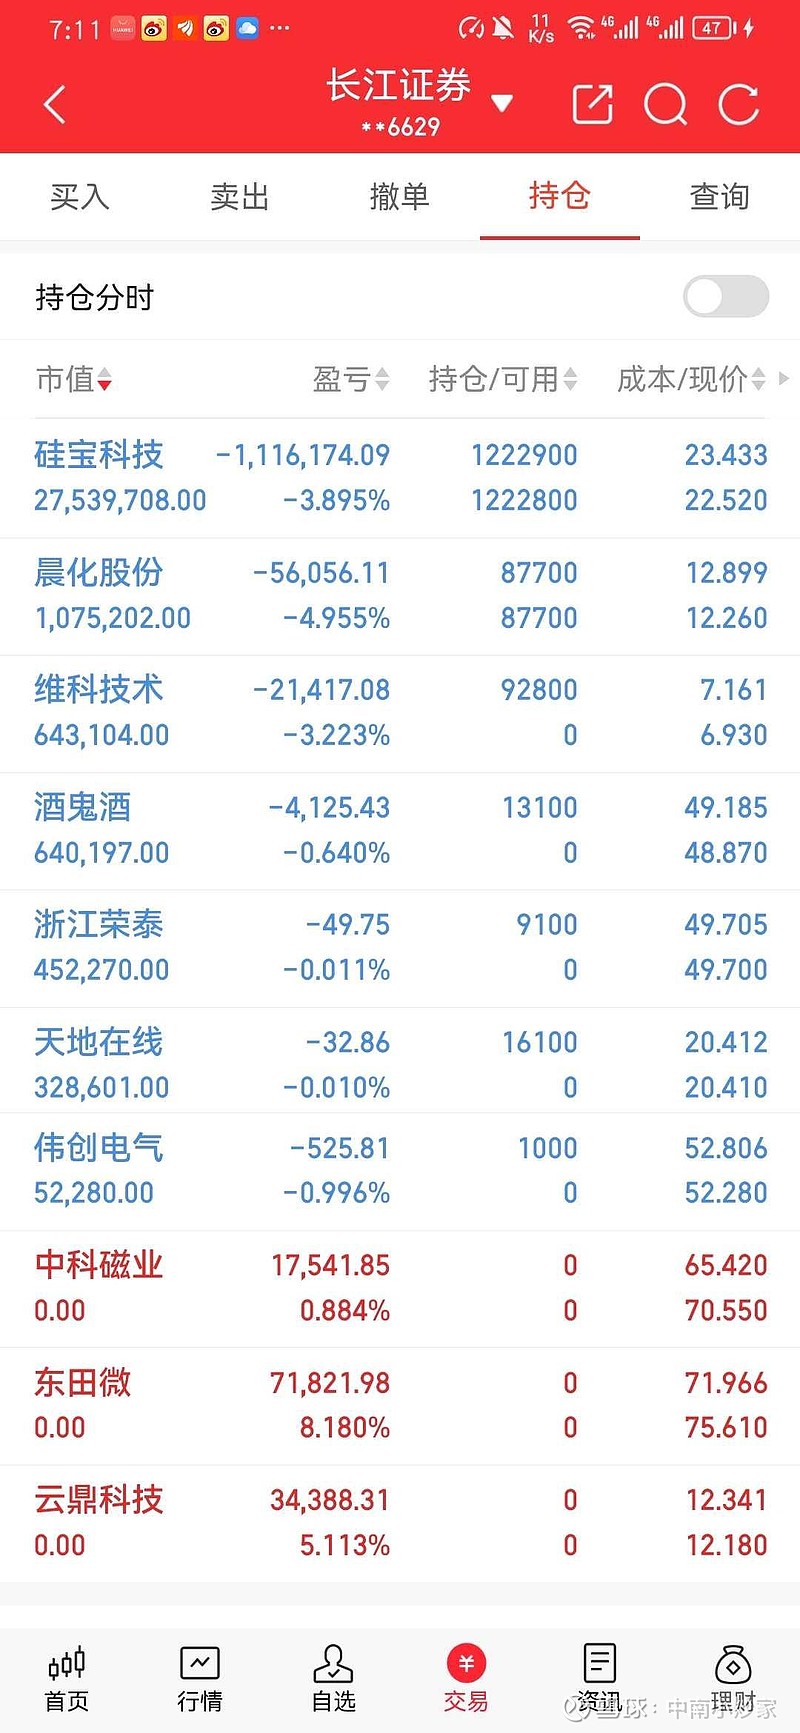Go to 首页 in the bottom bar
This screenshot has height=1733, width=800.
coord(67,1680)
